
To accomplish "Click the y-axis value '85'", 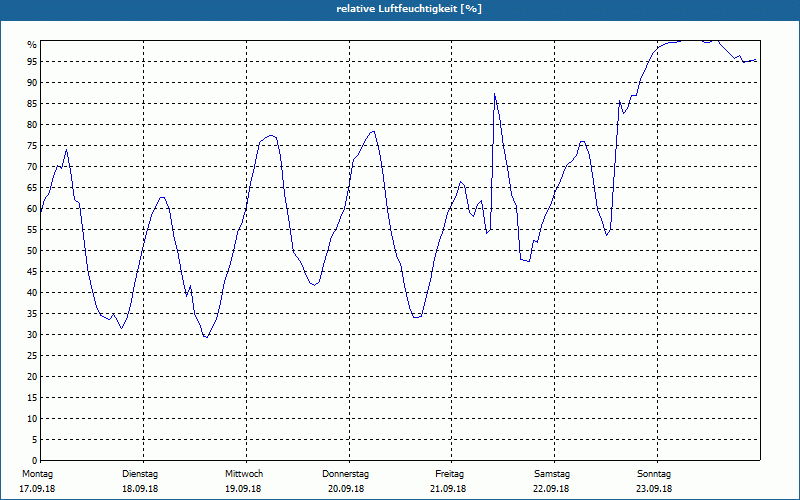I will point(32,104).
